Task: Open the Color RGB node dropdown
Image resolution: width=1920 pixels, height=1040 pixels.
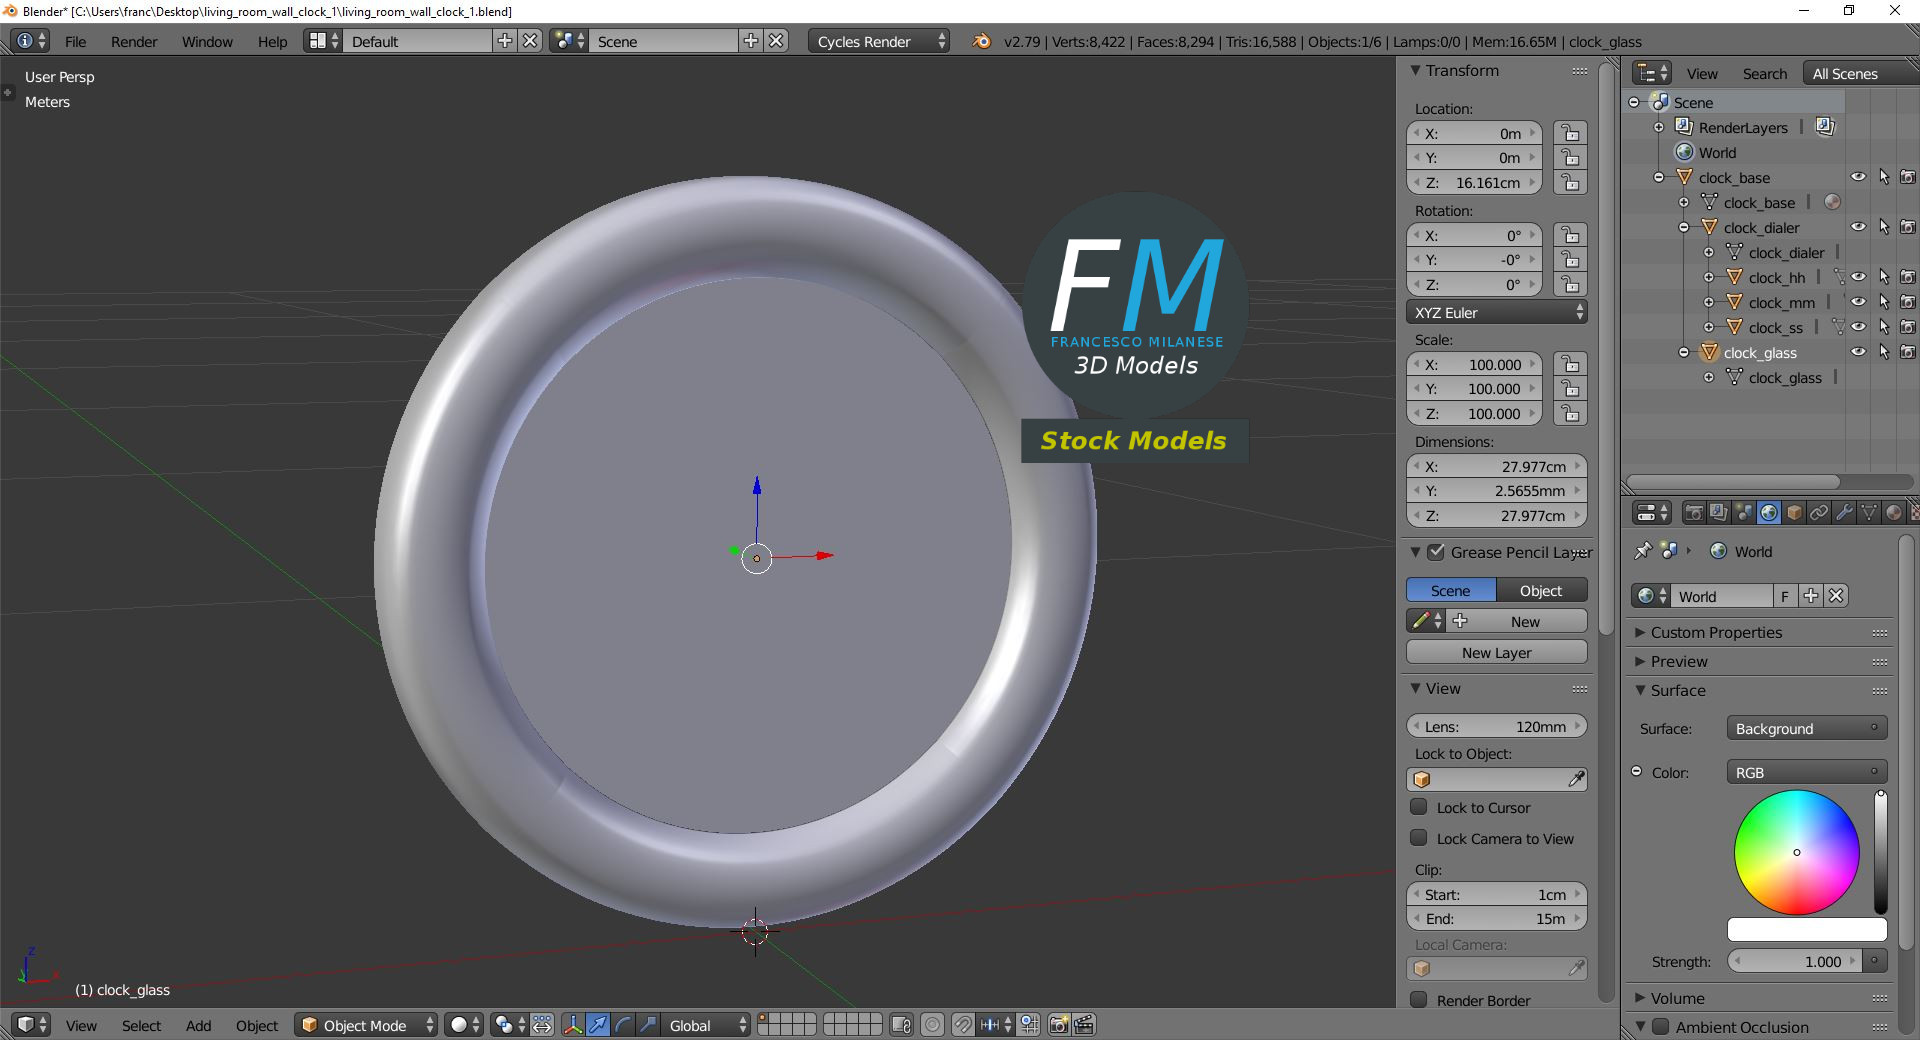Action: (1807, 772)
